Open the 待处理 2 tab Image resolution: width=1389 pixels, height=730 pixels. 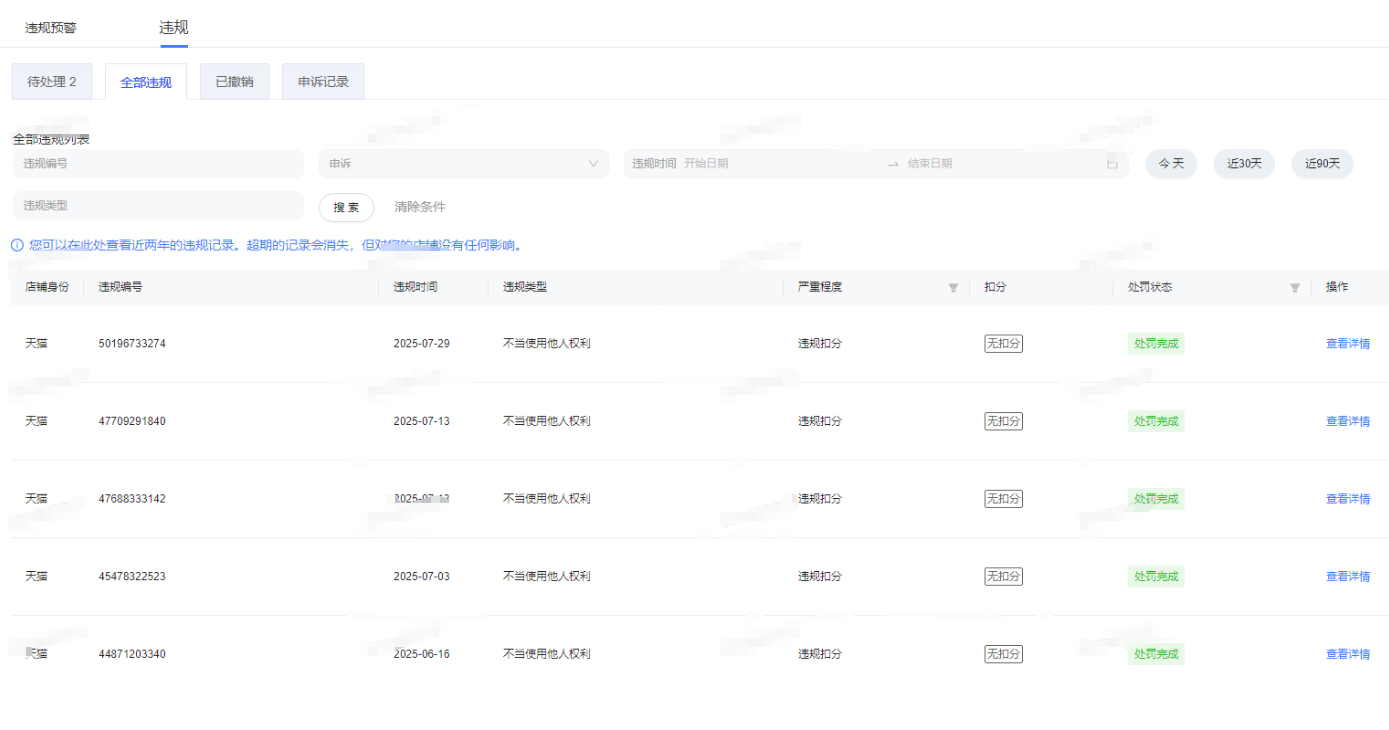click(x=52, y=82)
